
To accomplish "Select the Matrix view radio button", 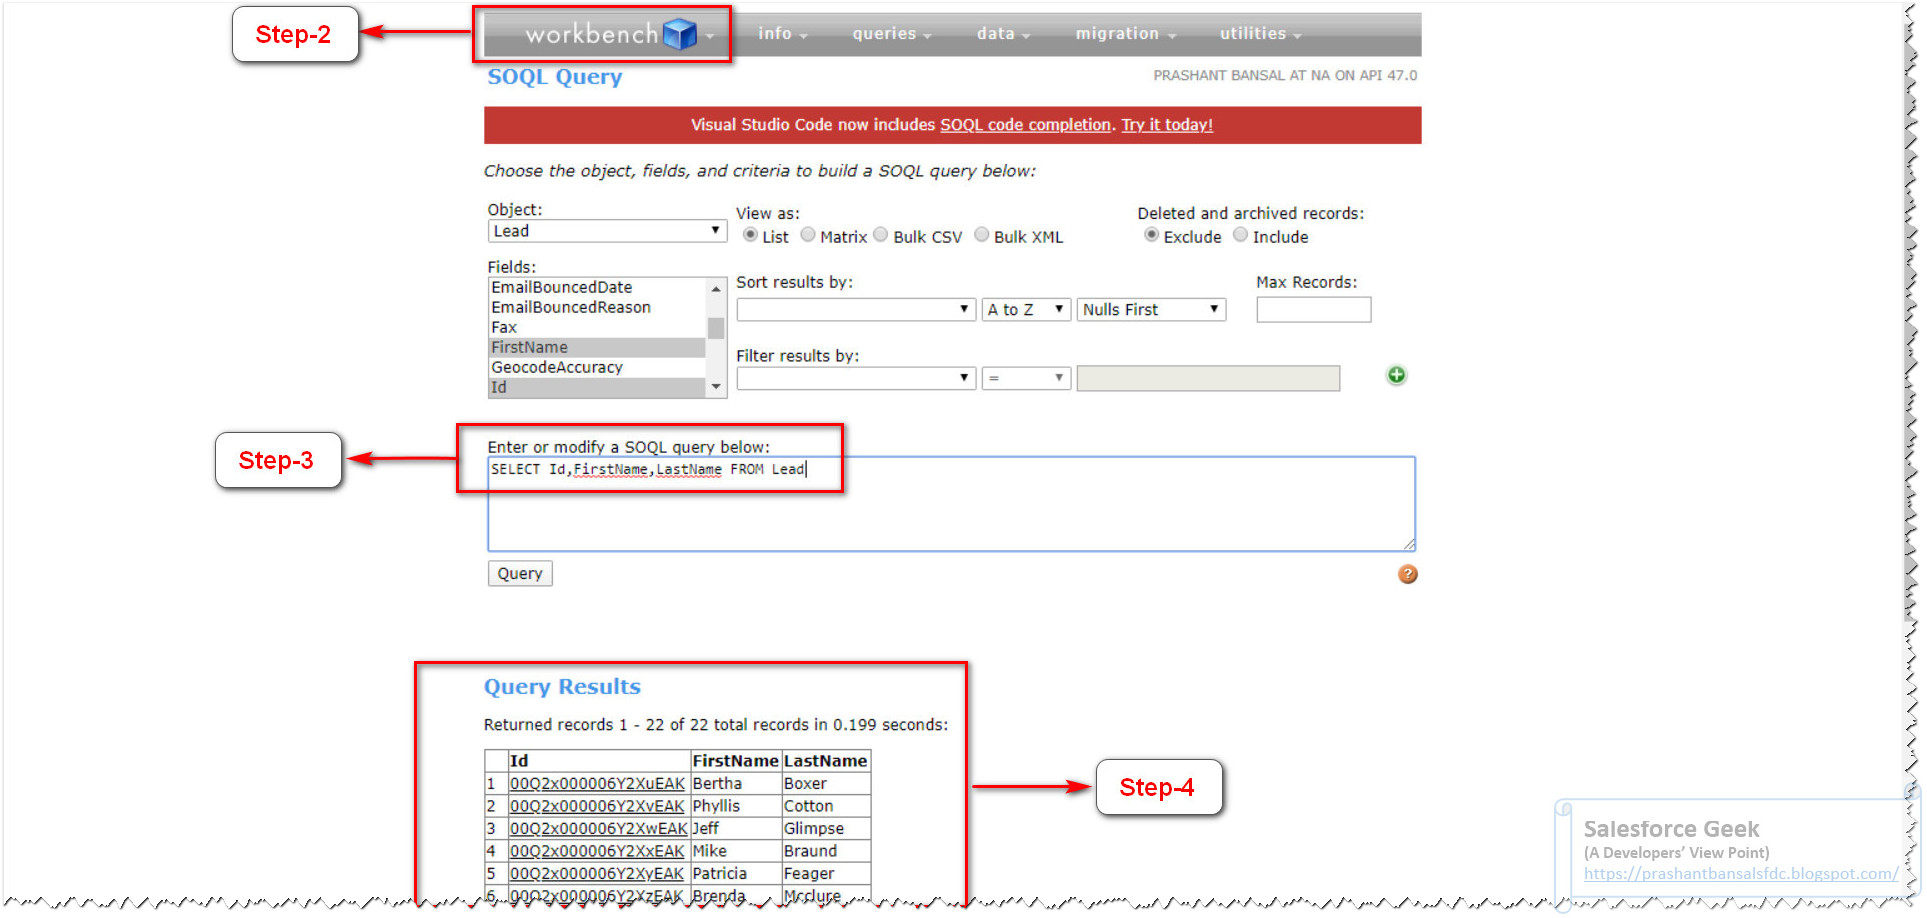I will (x=808, y=235).
